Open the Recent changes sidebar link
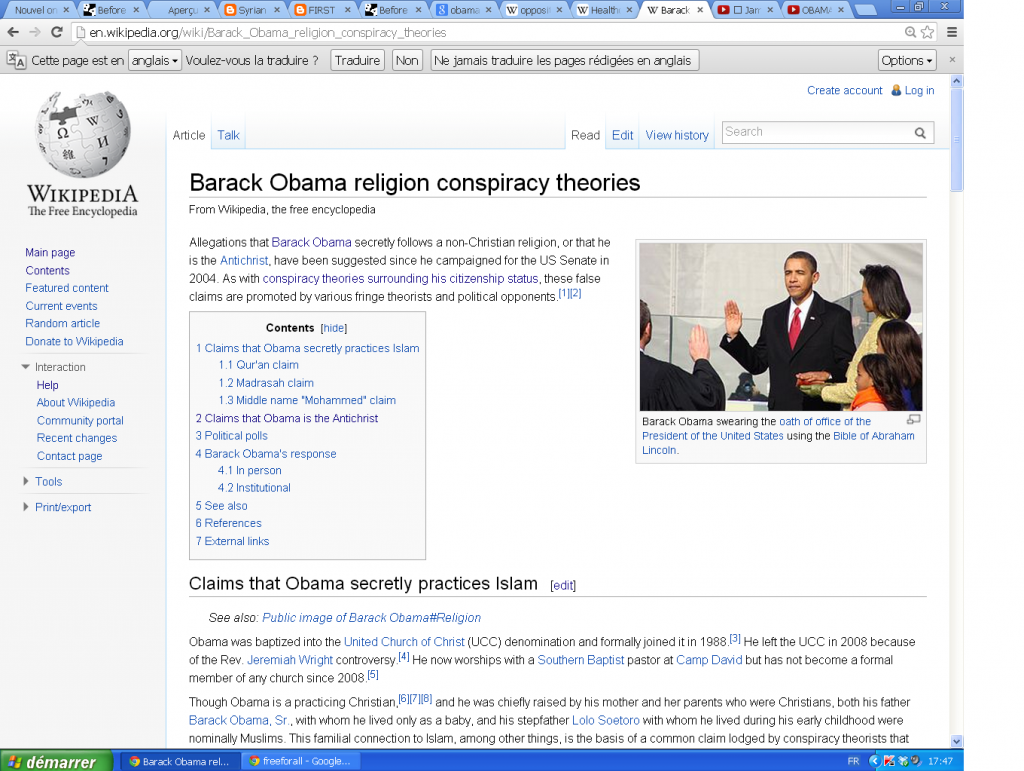Viewport: 1024px width, 771px height. coord(77,438)
